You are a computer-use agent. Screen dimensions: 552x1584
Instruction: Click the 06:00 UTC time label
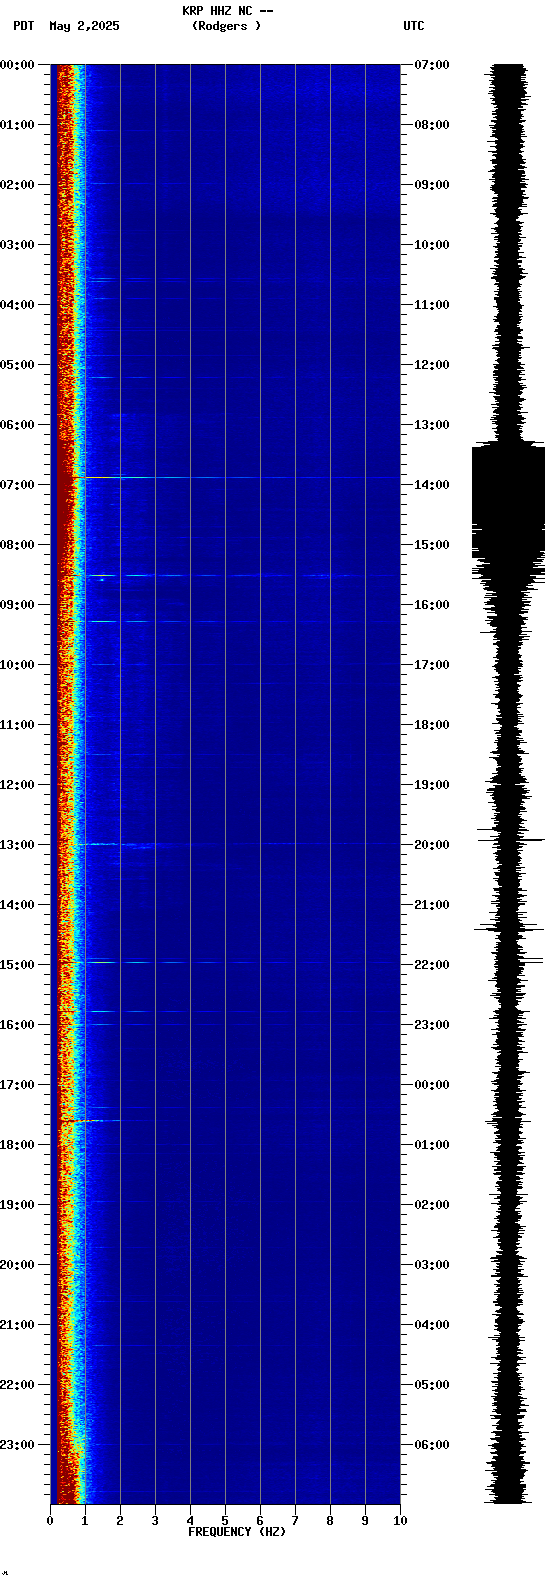click(x=432, y=1445)
